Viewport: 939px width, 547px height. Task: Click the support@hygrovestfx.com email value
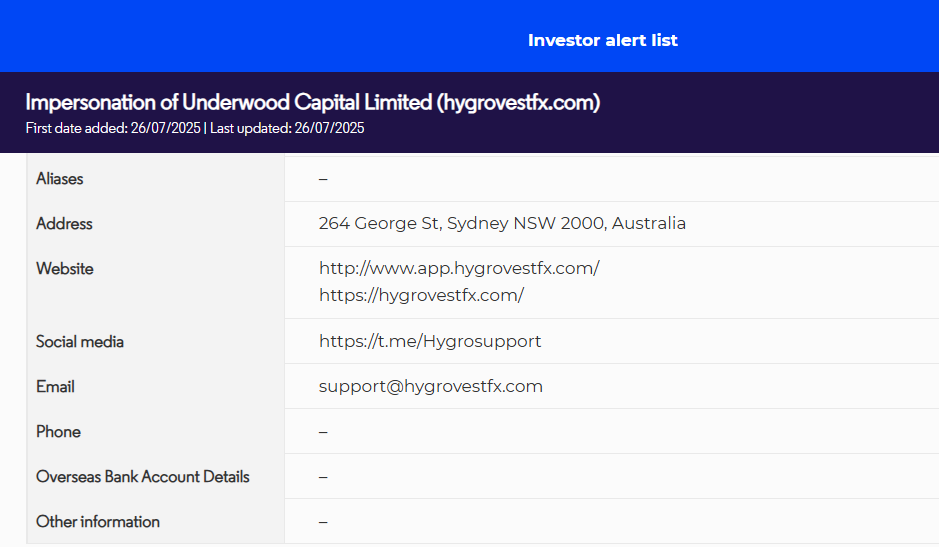tap(431, 386)
